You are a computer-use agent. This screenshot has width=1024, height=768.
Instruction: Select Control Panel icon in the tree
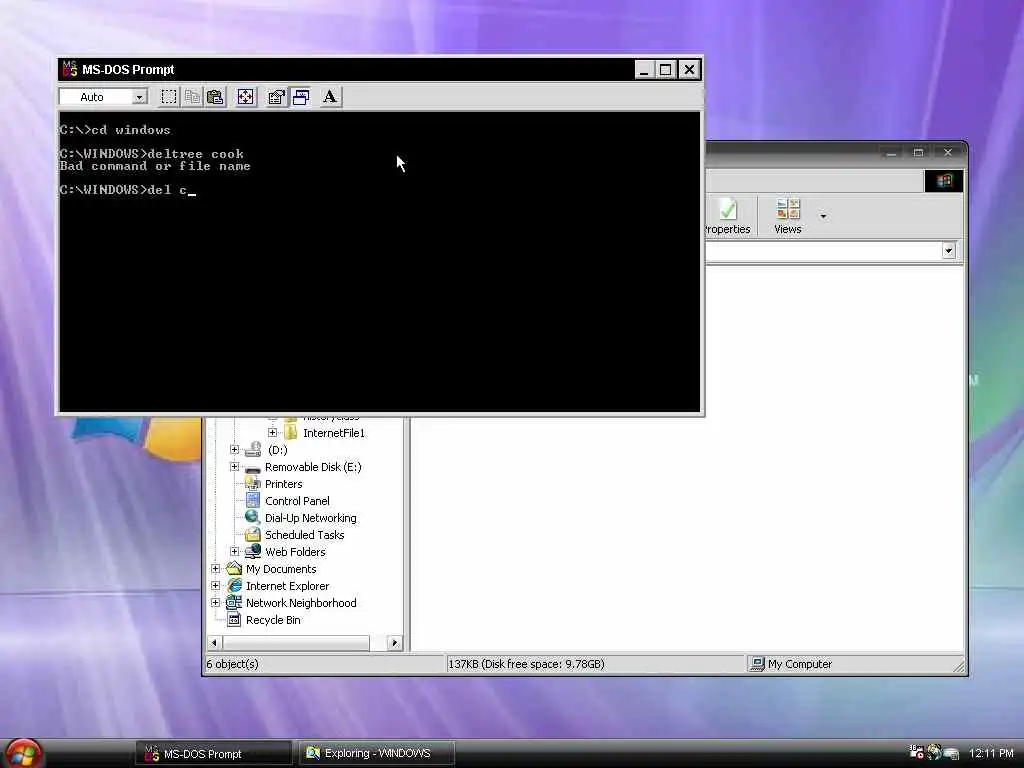point(253,501)
